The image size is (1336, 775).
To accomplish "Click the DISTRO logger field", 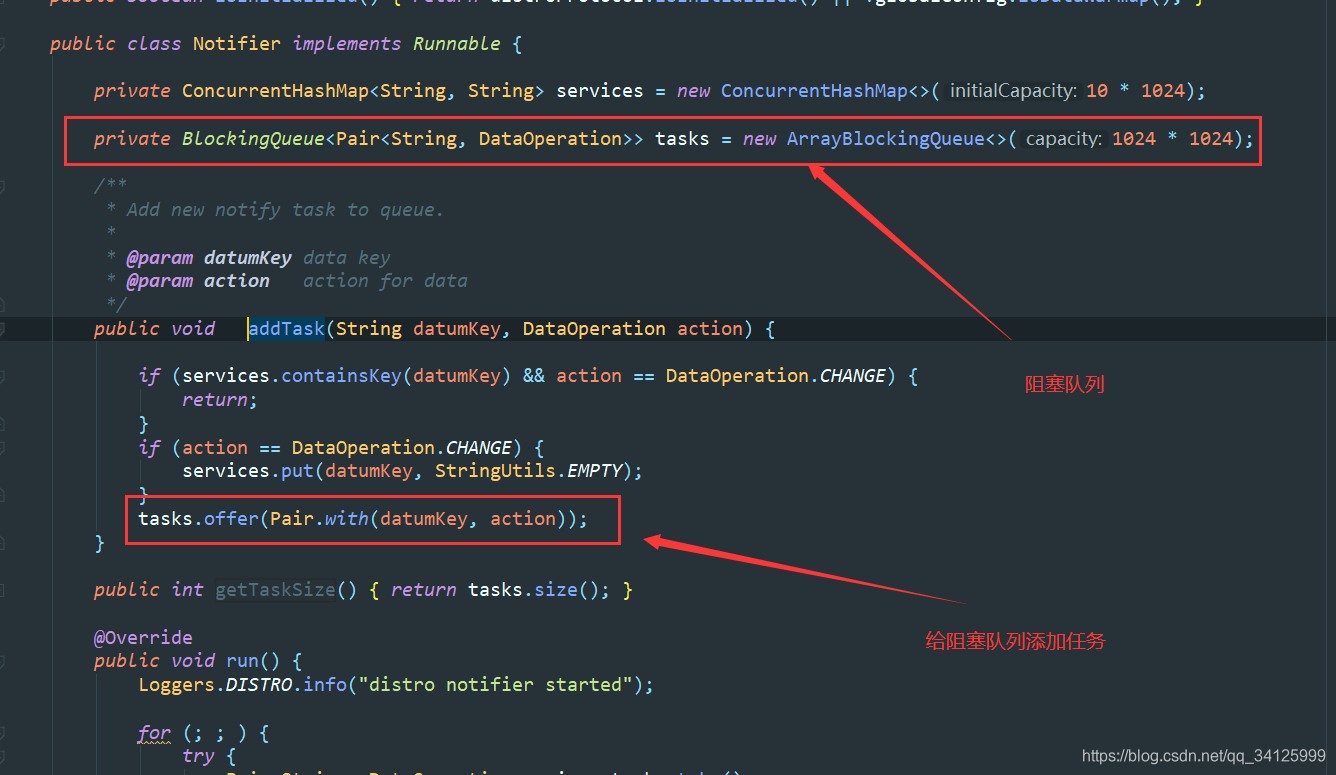I will coord(259,685).
